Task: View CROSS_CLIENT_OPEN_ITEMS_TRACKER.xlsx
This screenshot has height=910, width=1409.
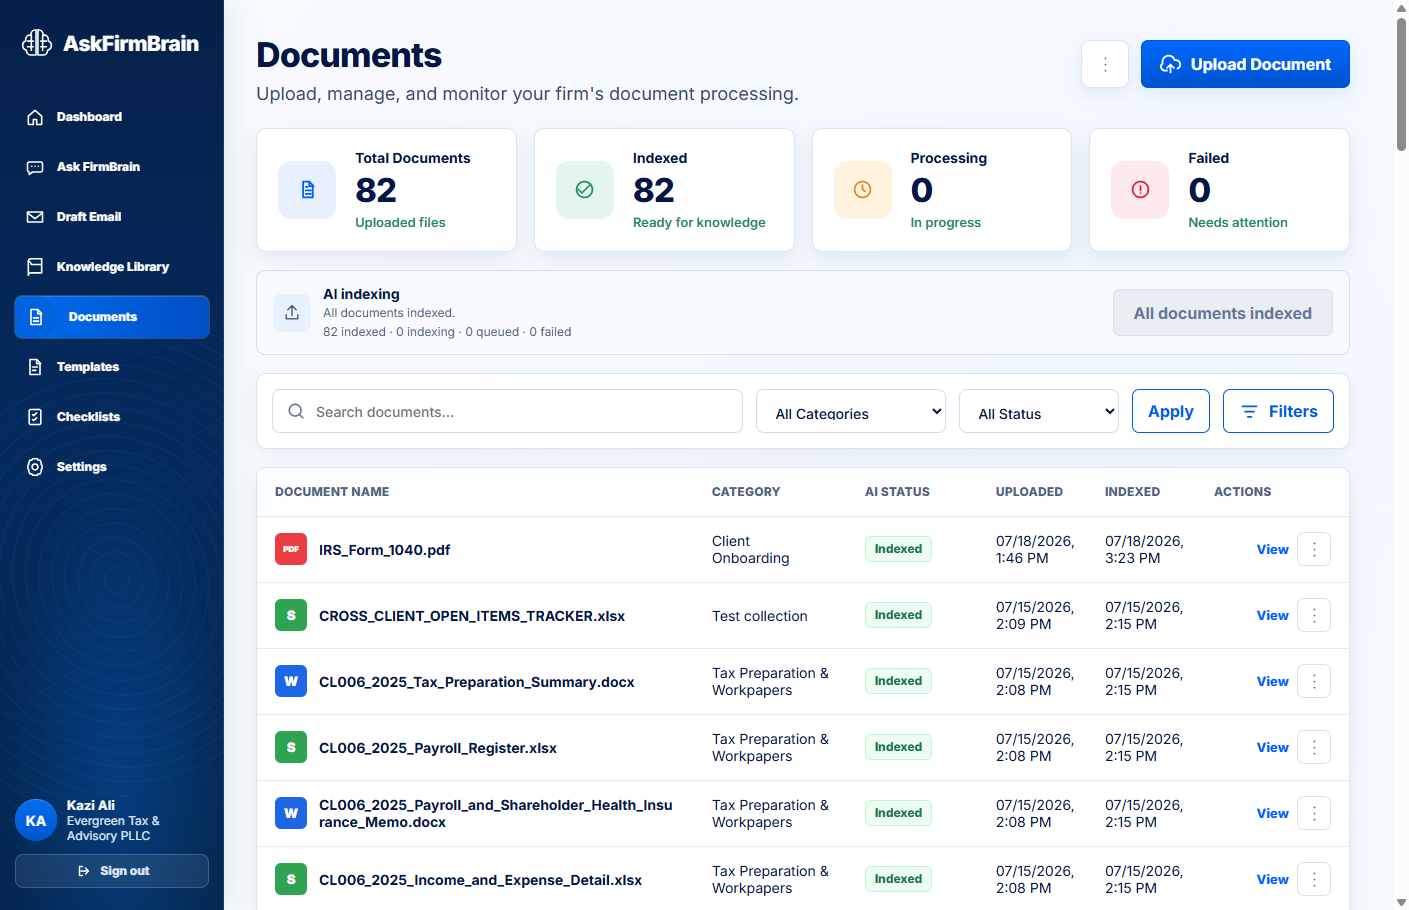Action: click(x=1272, y=615)
